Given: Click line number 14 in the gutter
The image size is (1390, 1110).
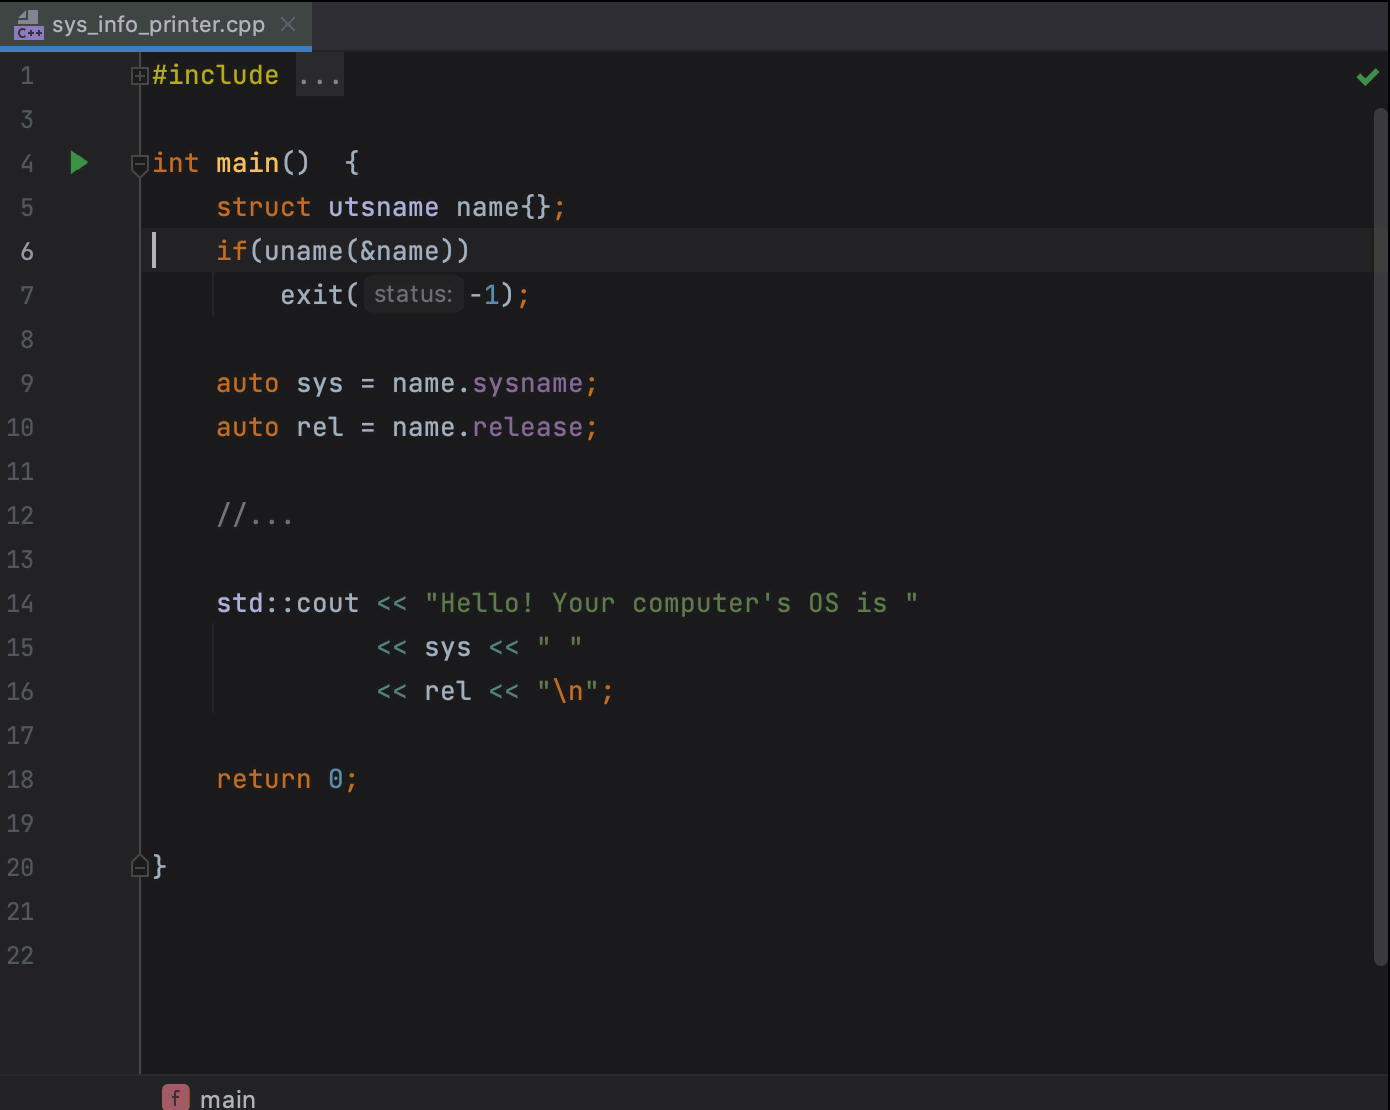Looking at the screenshot, I should point(21,603).
